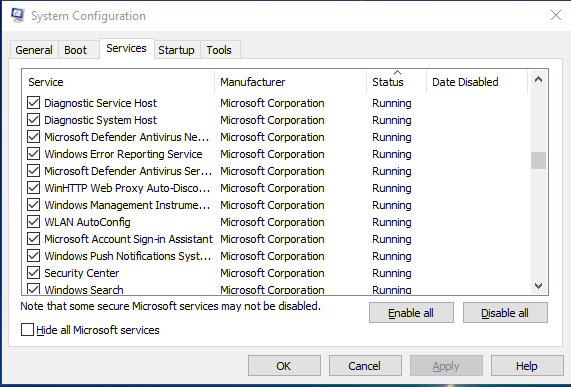Toggle Microsoft Defender Antivirus Ser... checkbox

34,171
